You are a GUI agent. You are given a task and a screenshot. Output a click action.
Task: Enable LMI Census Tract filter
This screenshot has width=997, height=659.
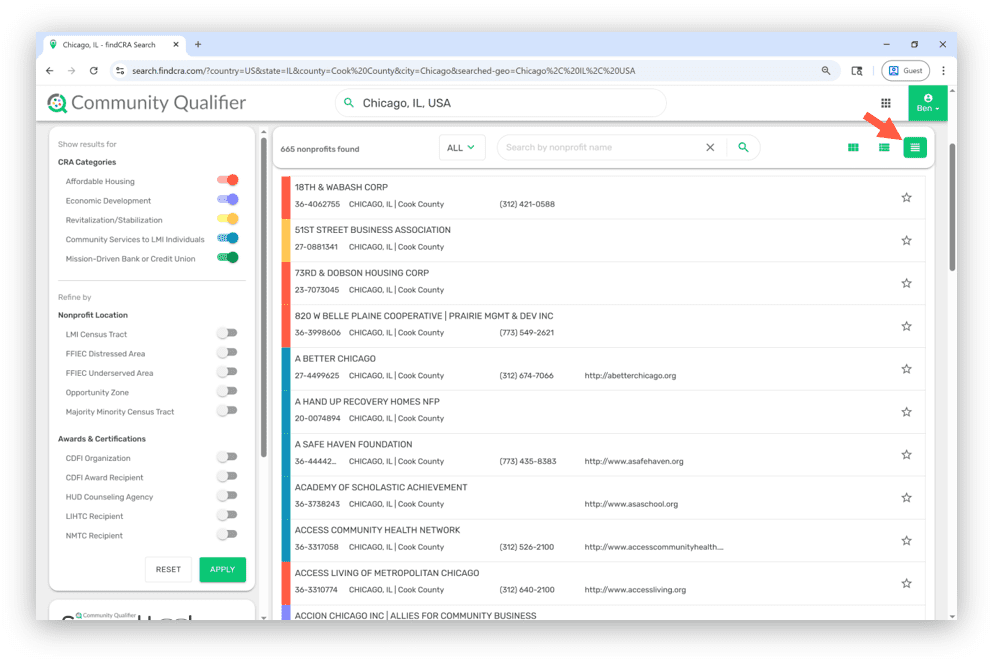[227, 333]
